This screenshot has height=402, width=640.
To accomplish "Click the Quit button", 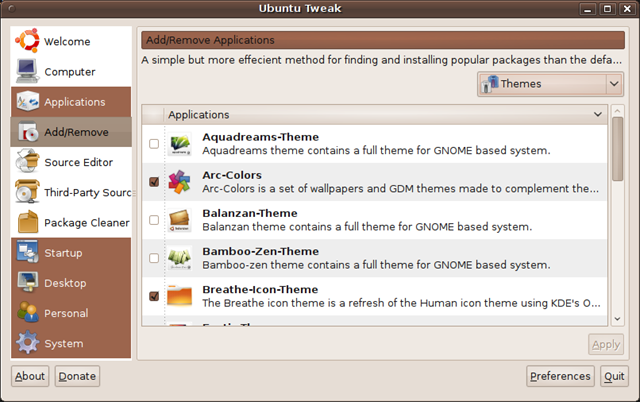I will [x=614, y=376].
